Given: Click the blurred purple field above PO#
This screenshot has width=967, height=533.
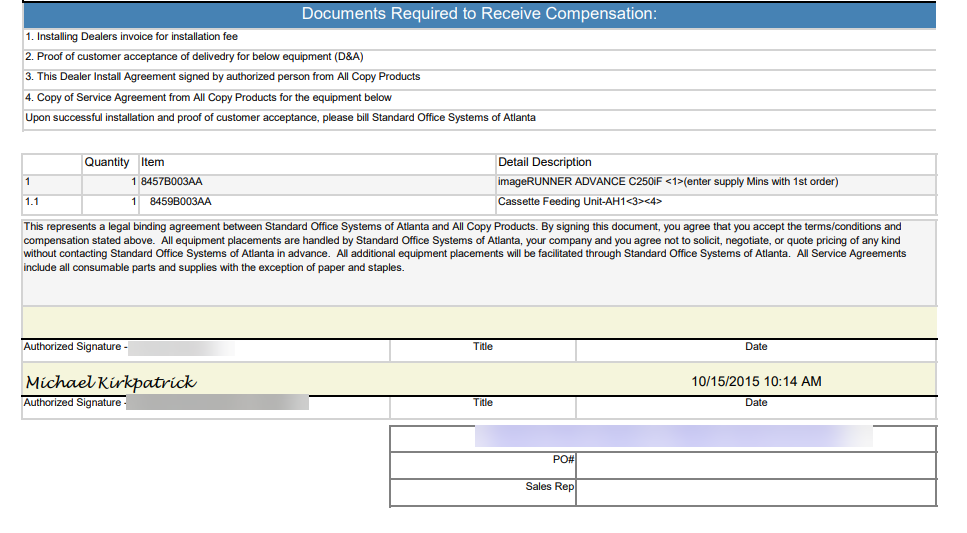Looking at the screenshot, I should click(x=673, y=436).
